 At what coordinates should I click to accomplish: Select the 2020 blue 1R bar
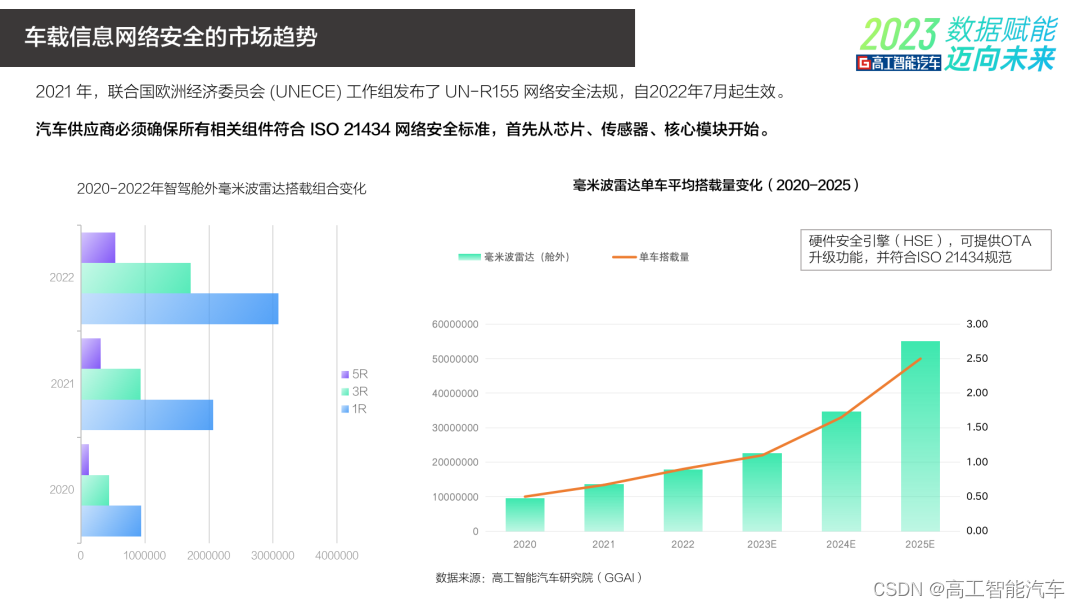[x=111, y=521]
